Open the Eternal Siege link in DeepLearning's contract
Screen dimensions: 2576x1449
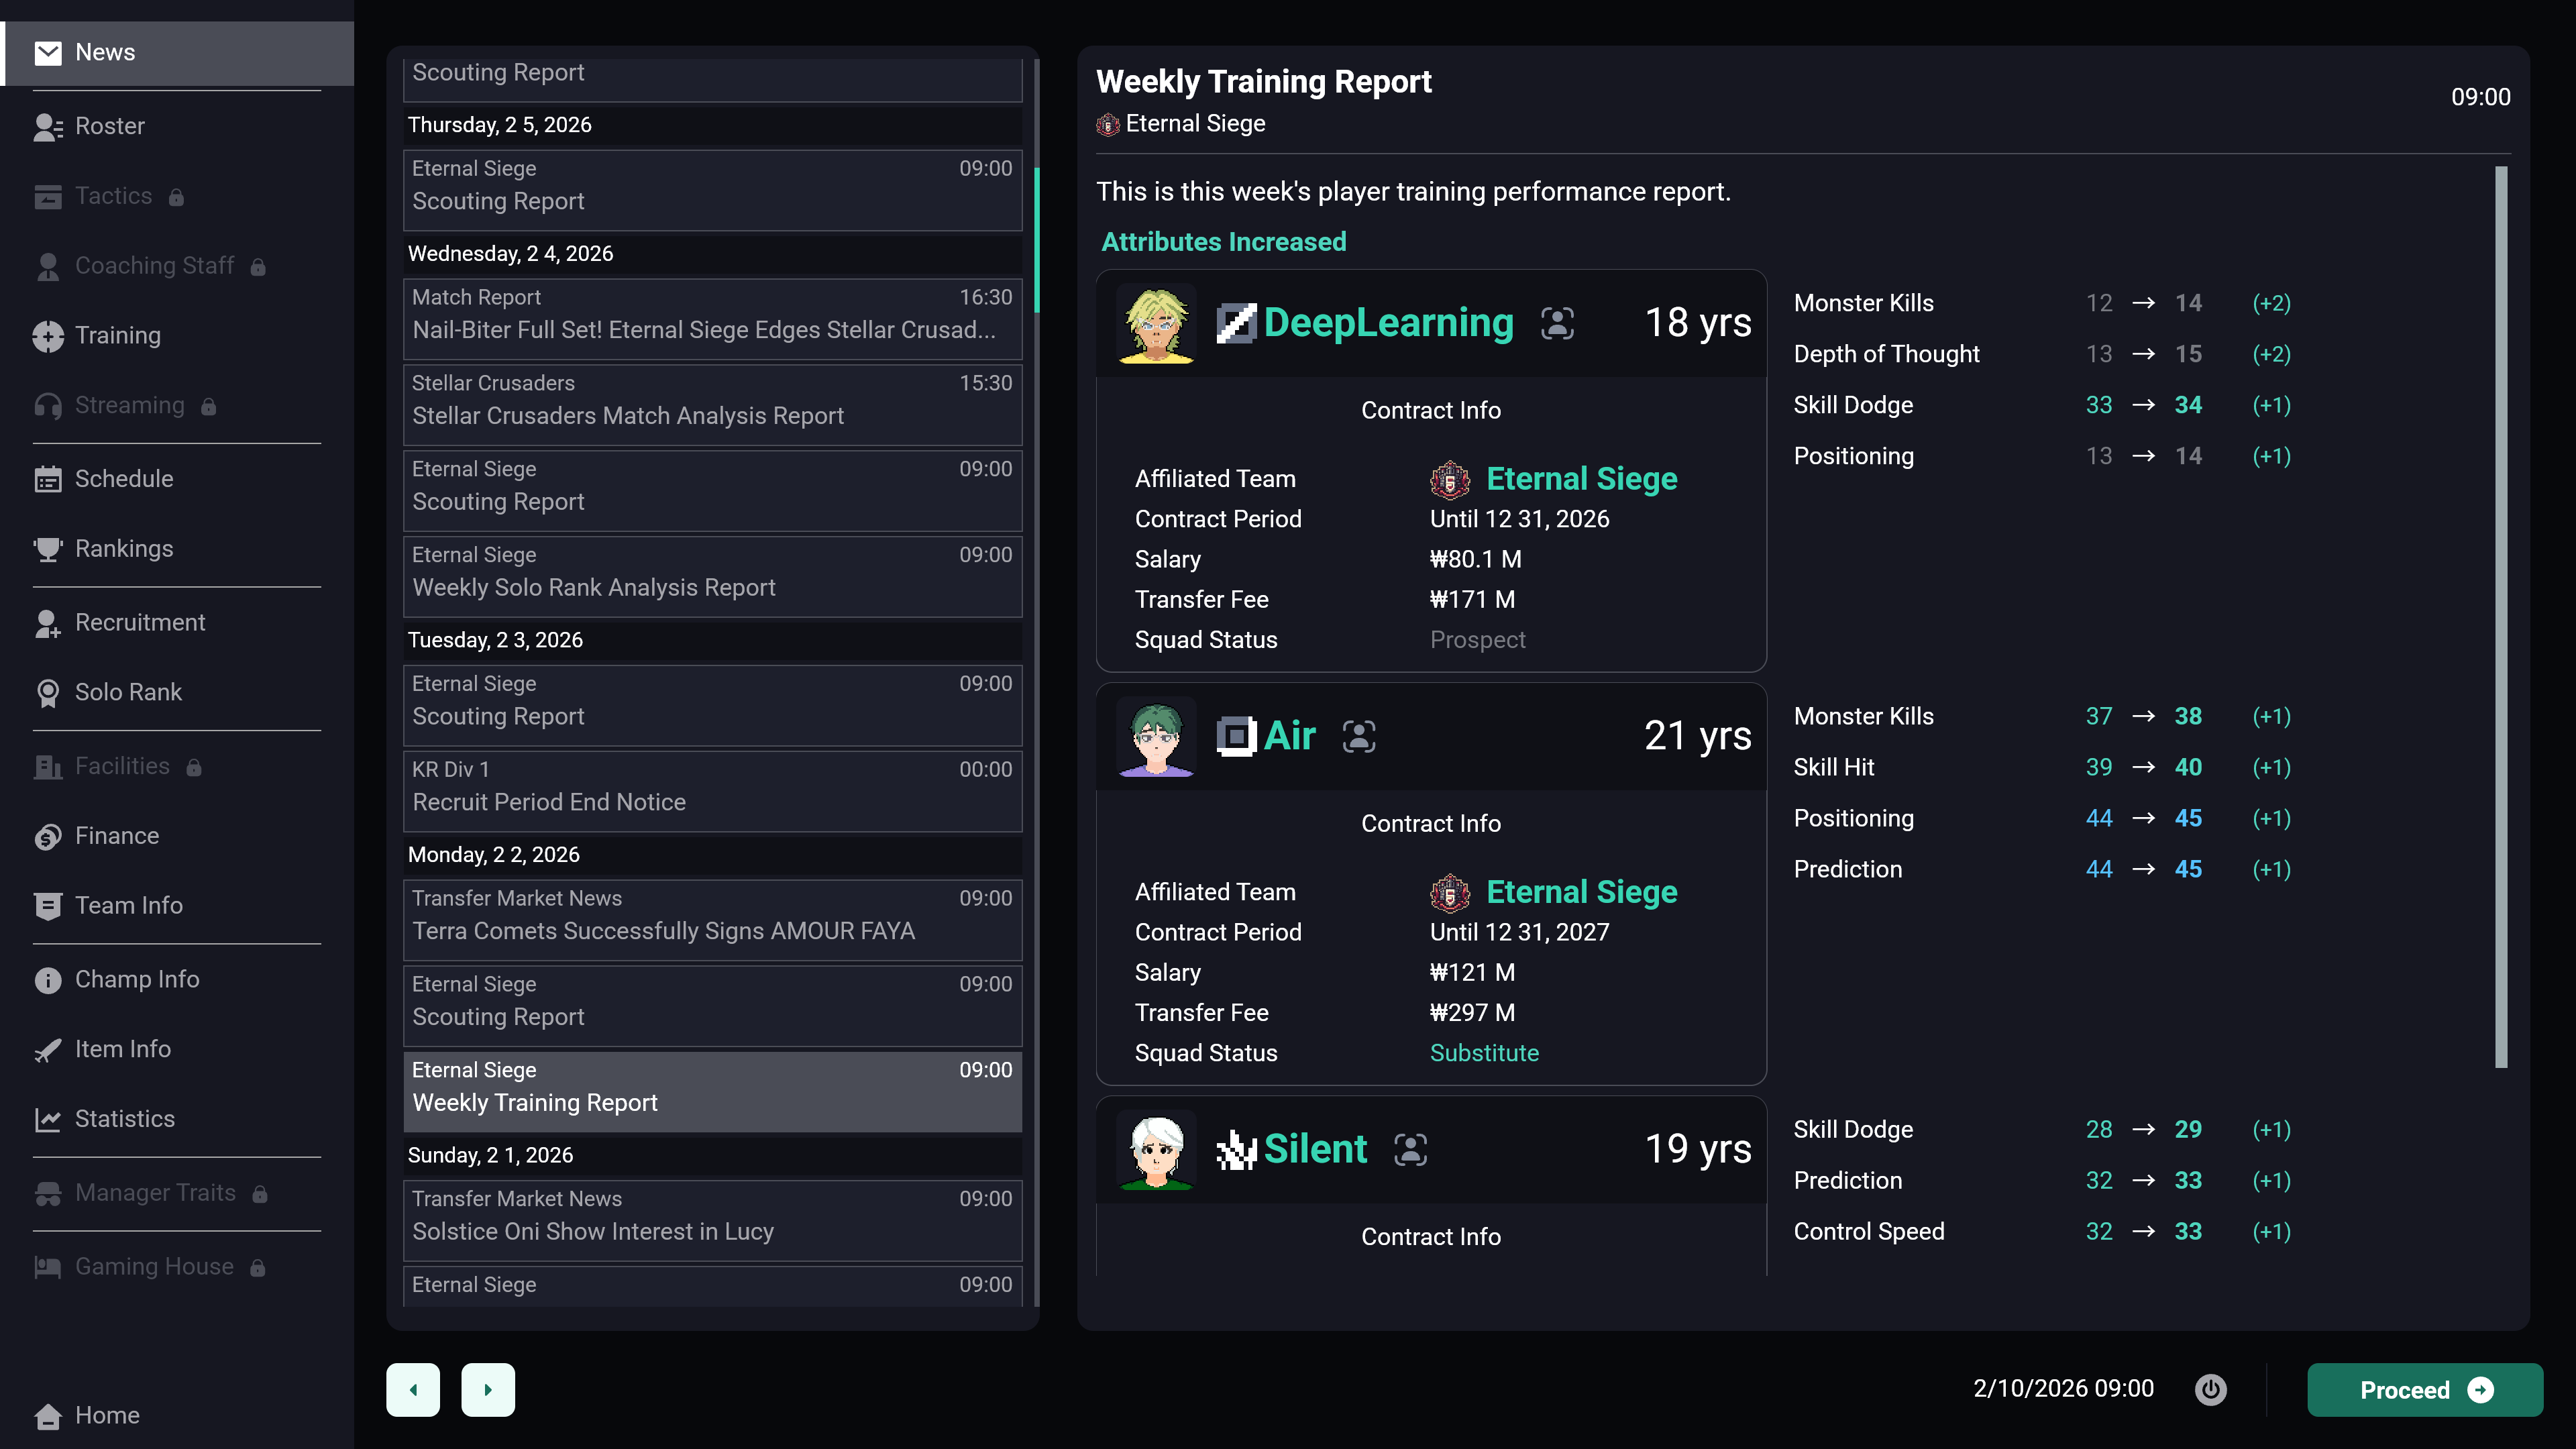click(1582, 479)
